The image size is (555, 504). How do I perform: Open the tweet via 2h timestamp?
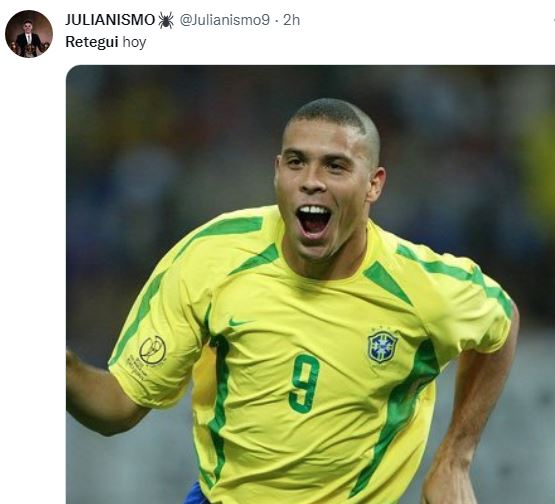(291, 20)
